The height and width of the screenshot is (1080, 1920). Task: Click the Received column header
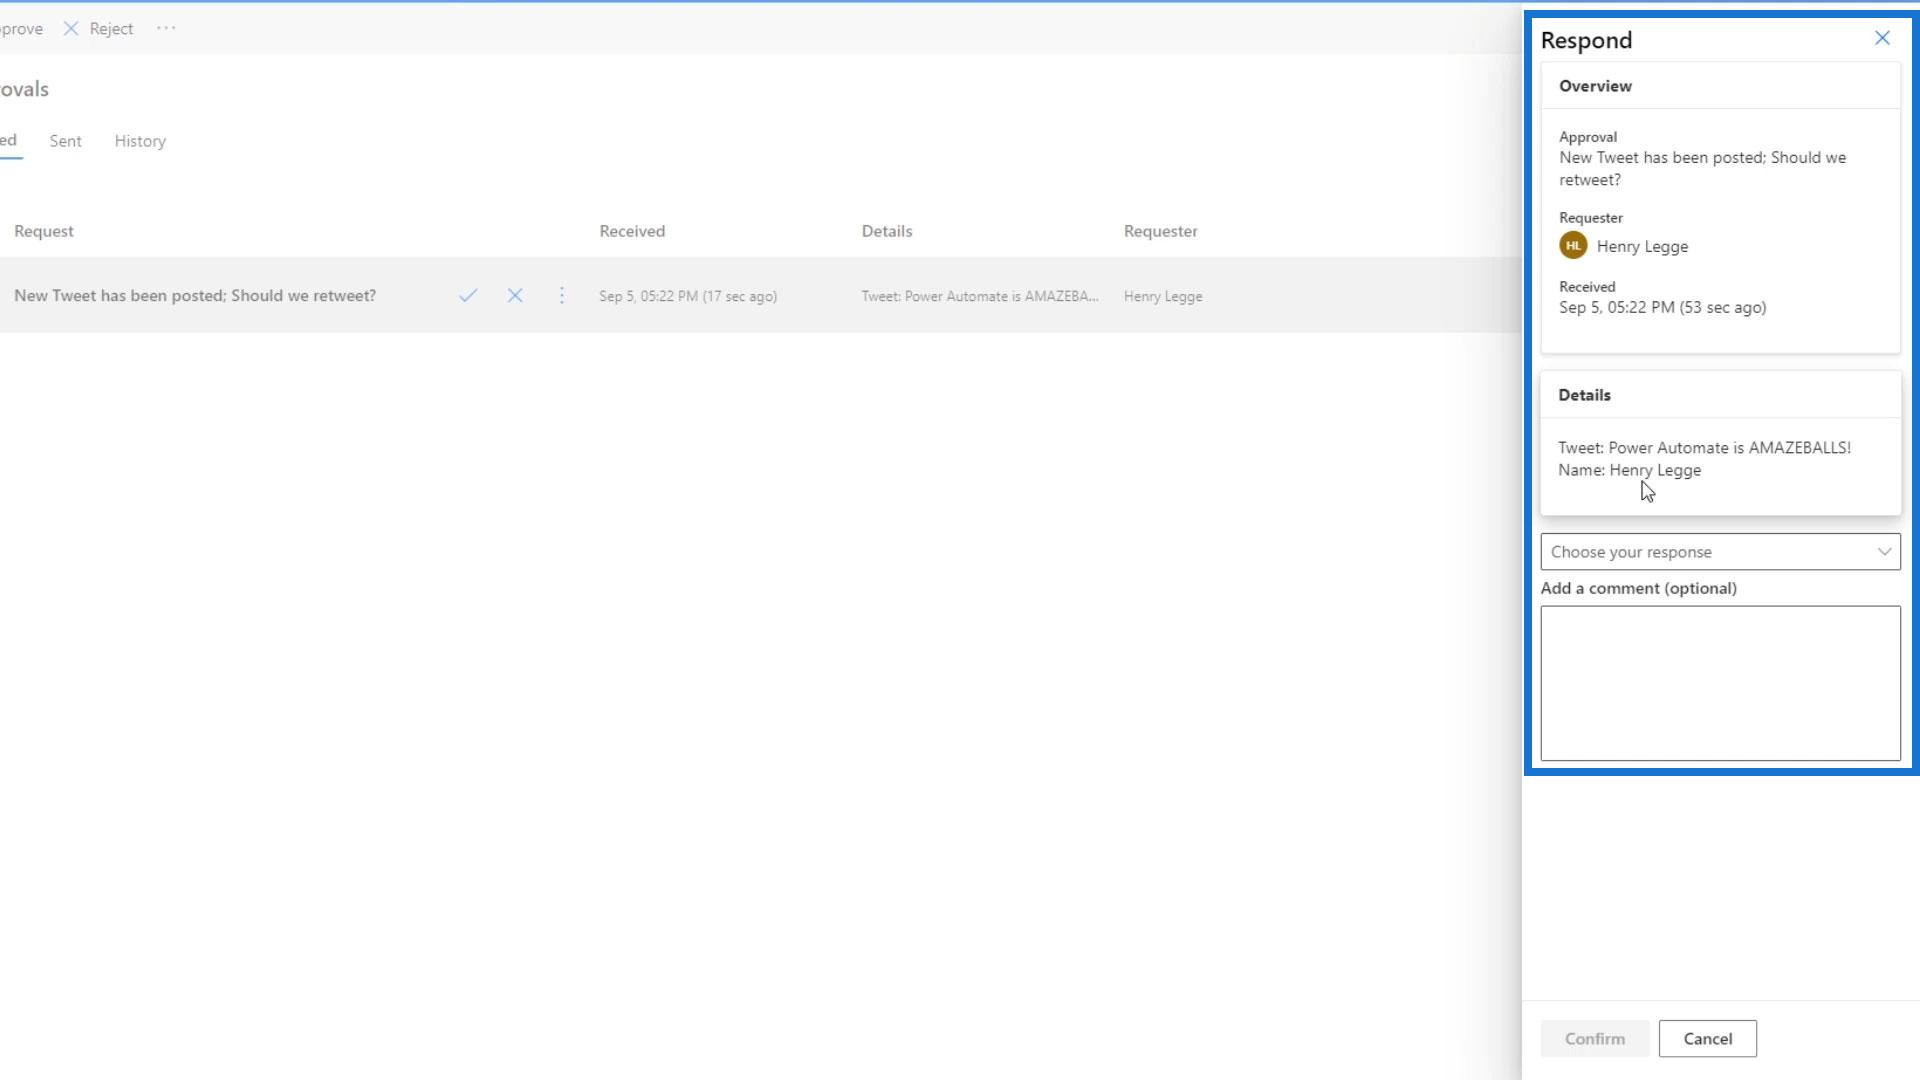pyautogui.click(x=632, y=231)
